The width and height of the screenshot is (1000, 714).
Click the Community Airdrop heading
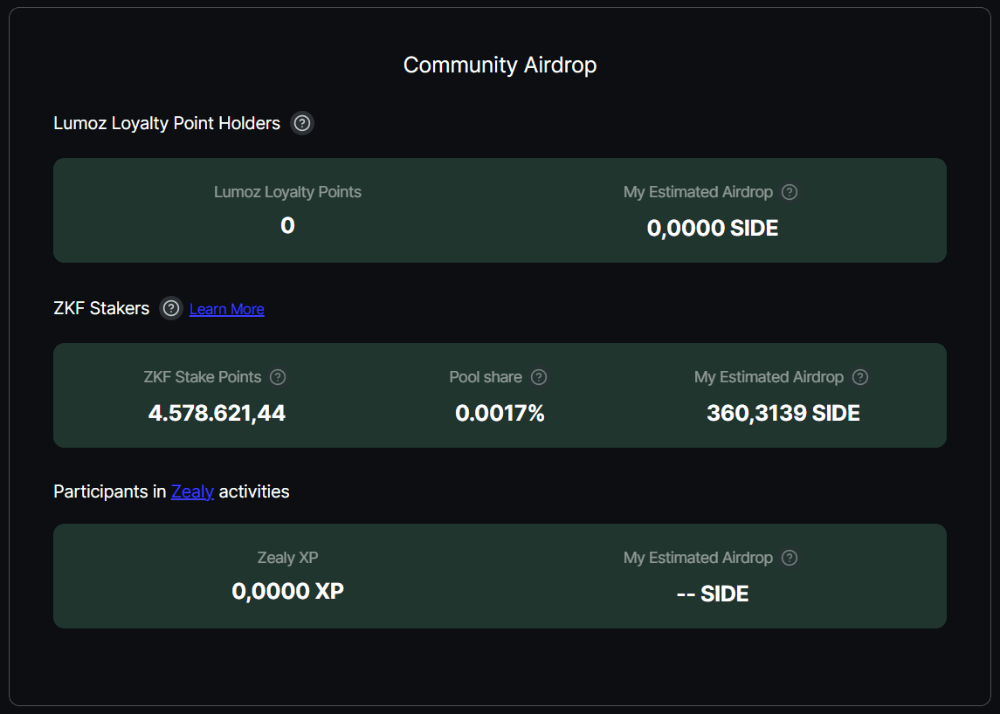pos(500,65)
